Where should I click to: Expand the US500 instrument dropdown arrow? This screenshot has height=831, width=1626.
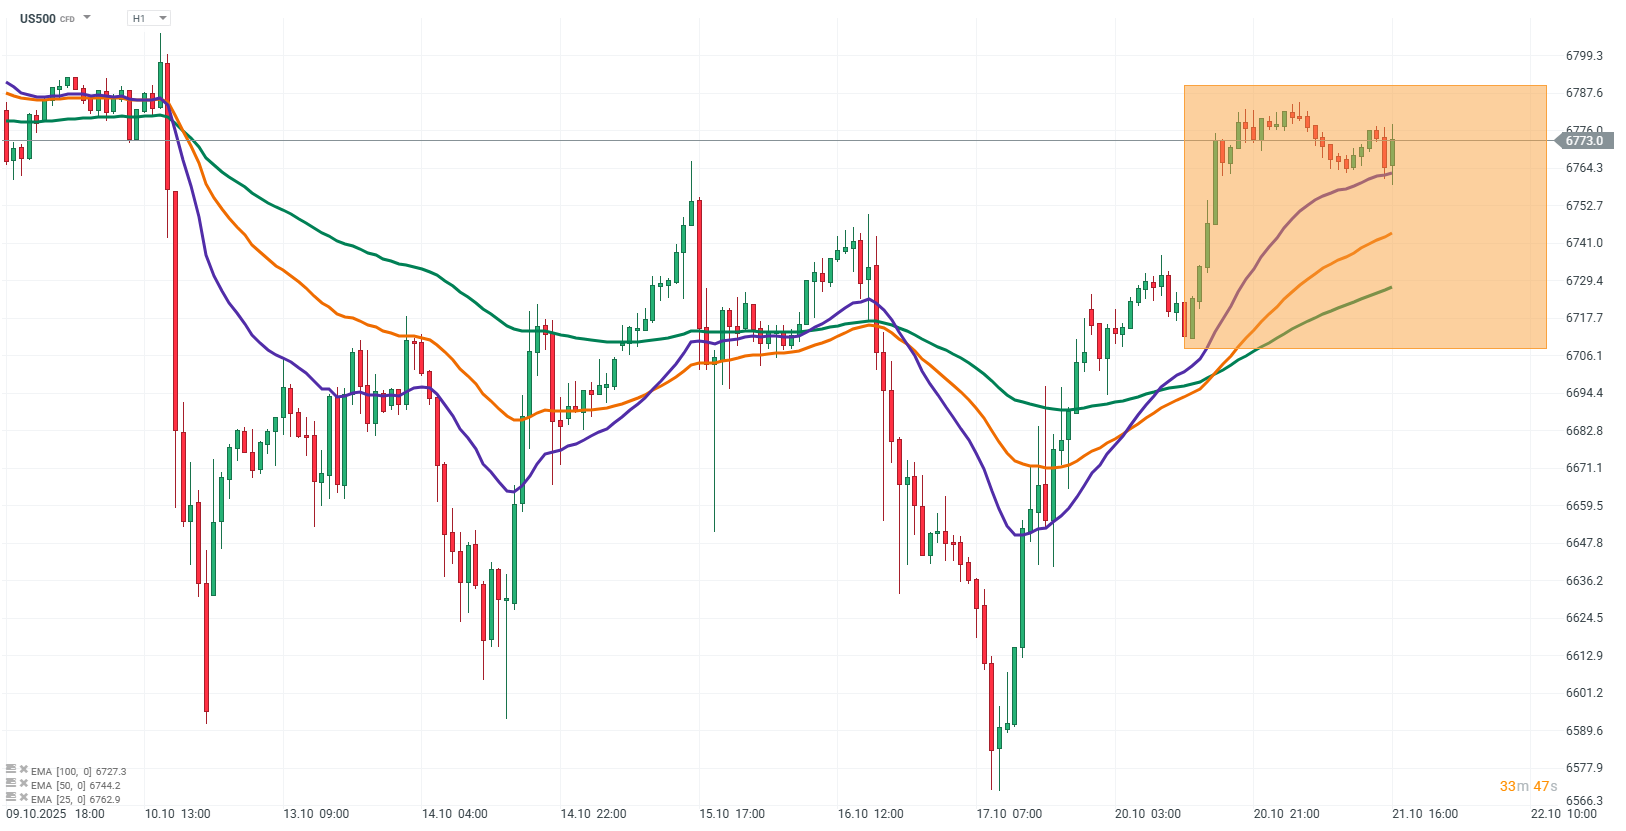[x=87, y=18]
